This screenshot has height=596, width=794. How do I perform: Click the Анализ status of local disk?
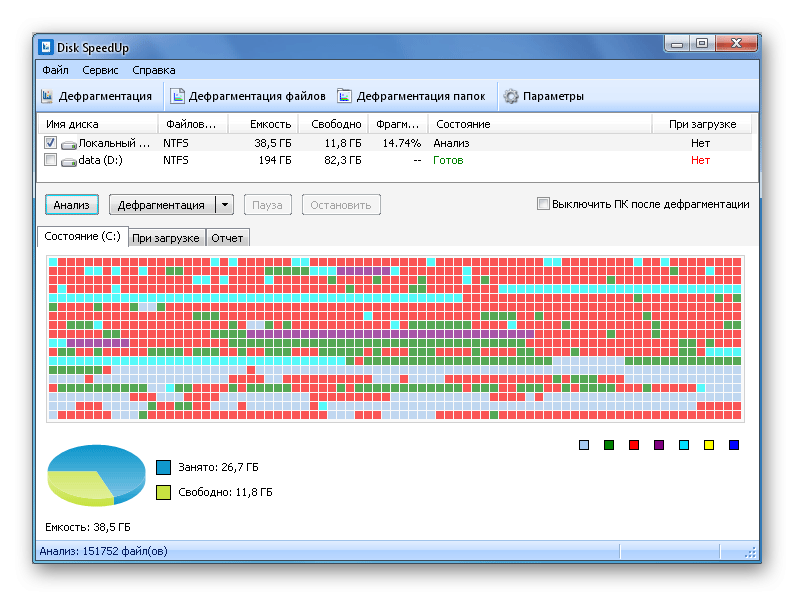451,143
